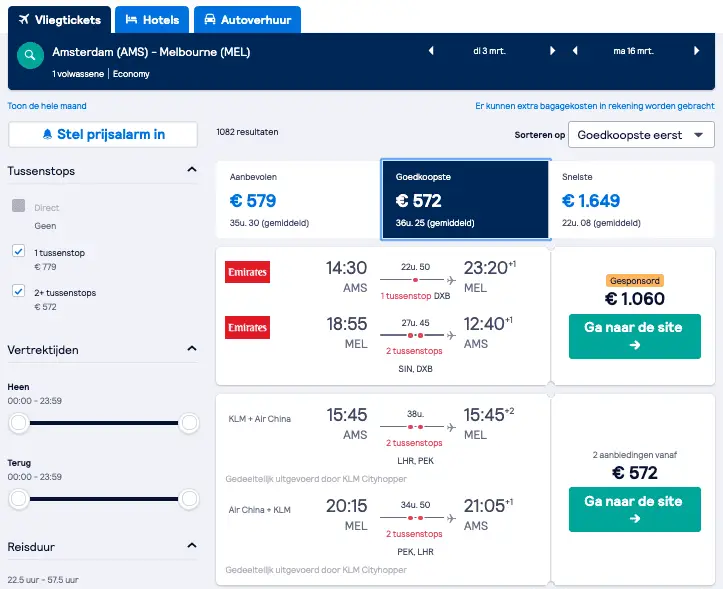The image size is (723, 589).
Task: Switch to the Hotels tab
Action: click(152, 20)
